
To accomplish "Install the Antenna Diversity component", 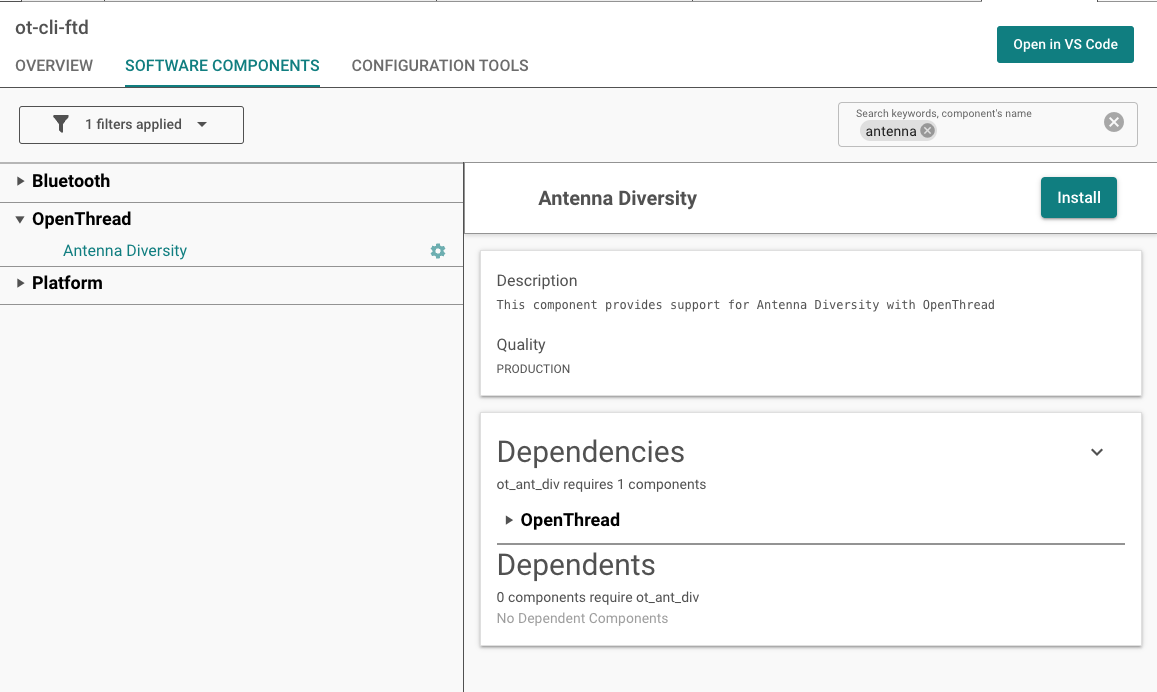I will pyautogui.click(x=1078, y=198).
